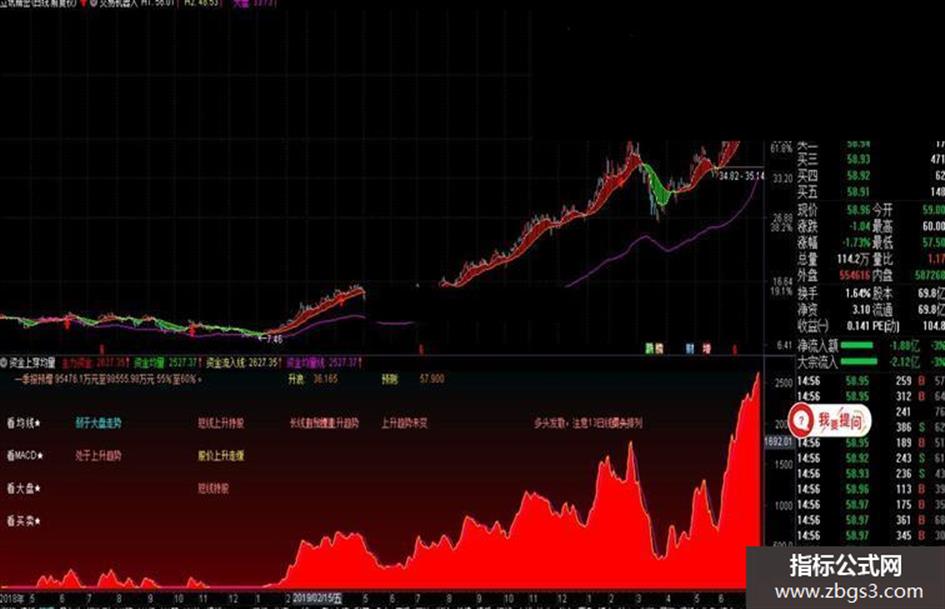Click the 短线上升持股 status text
Image resolution: width=945 pixels, height=609 pixels.
[x=221, y=423]
